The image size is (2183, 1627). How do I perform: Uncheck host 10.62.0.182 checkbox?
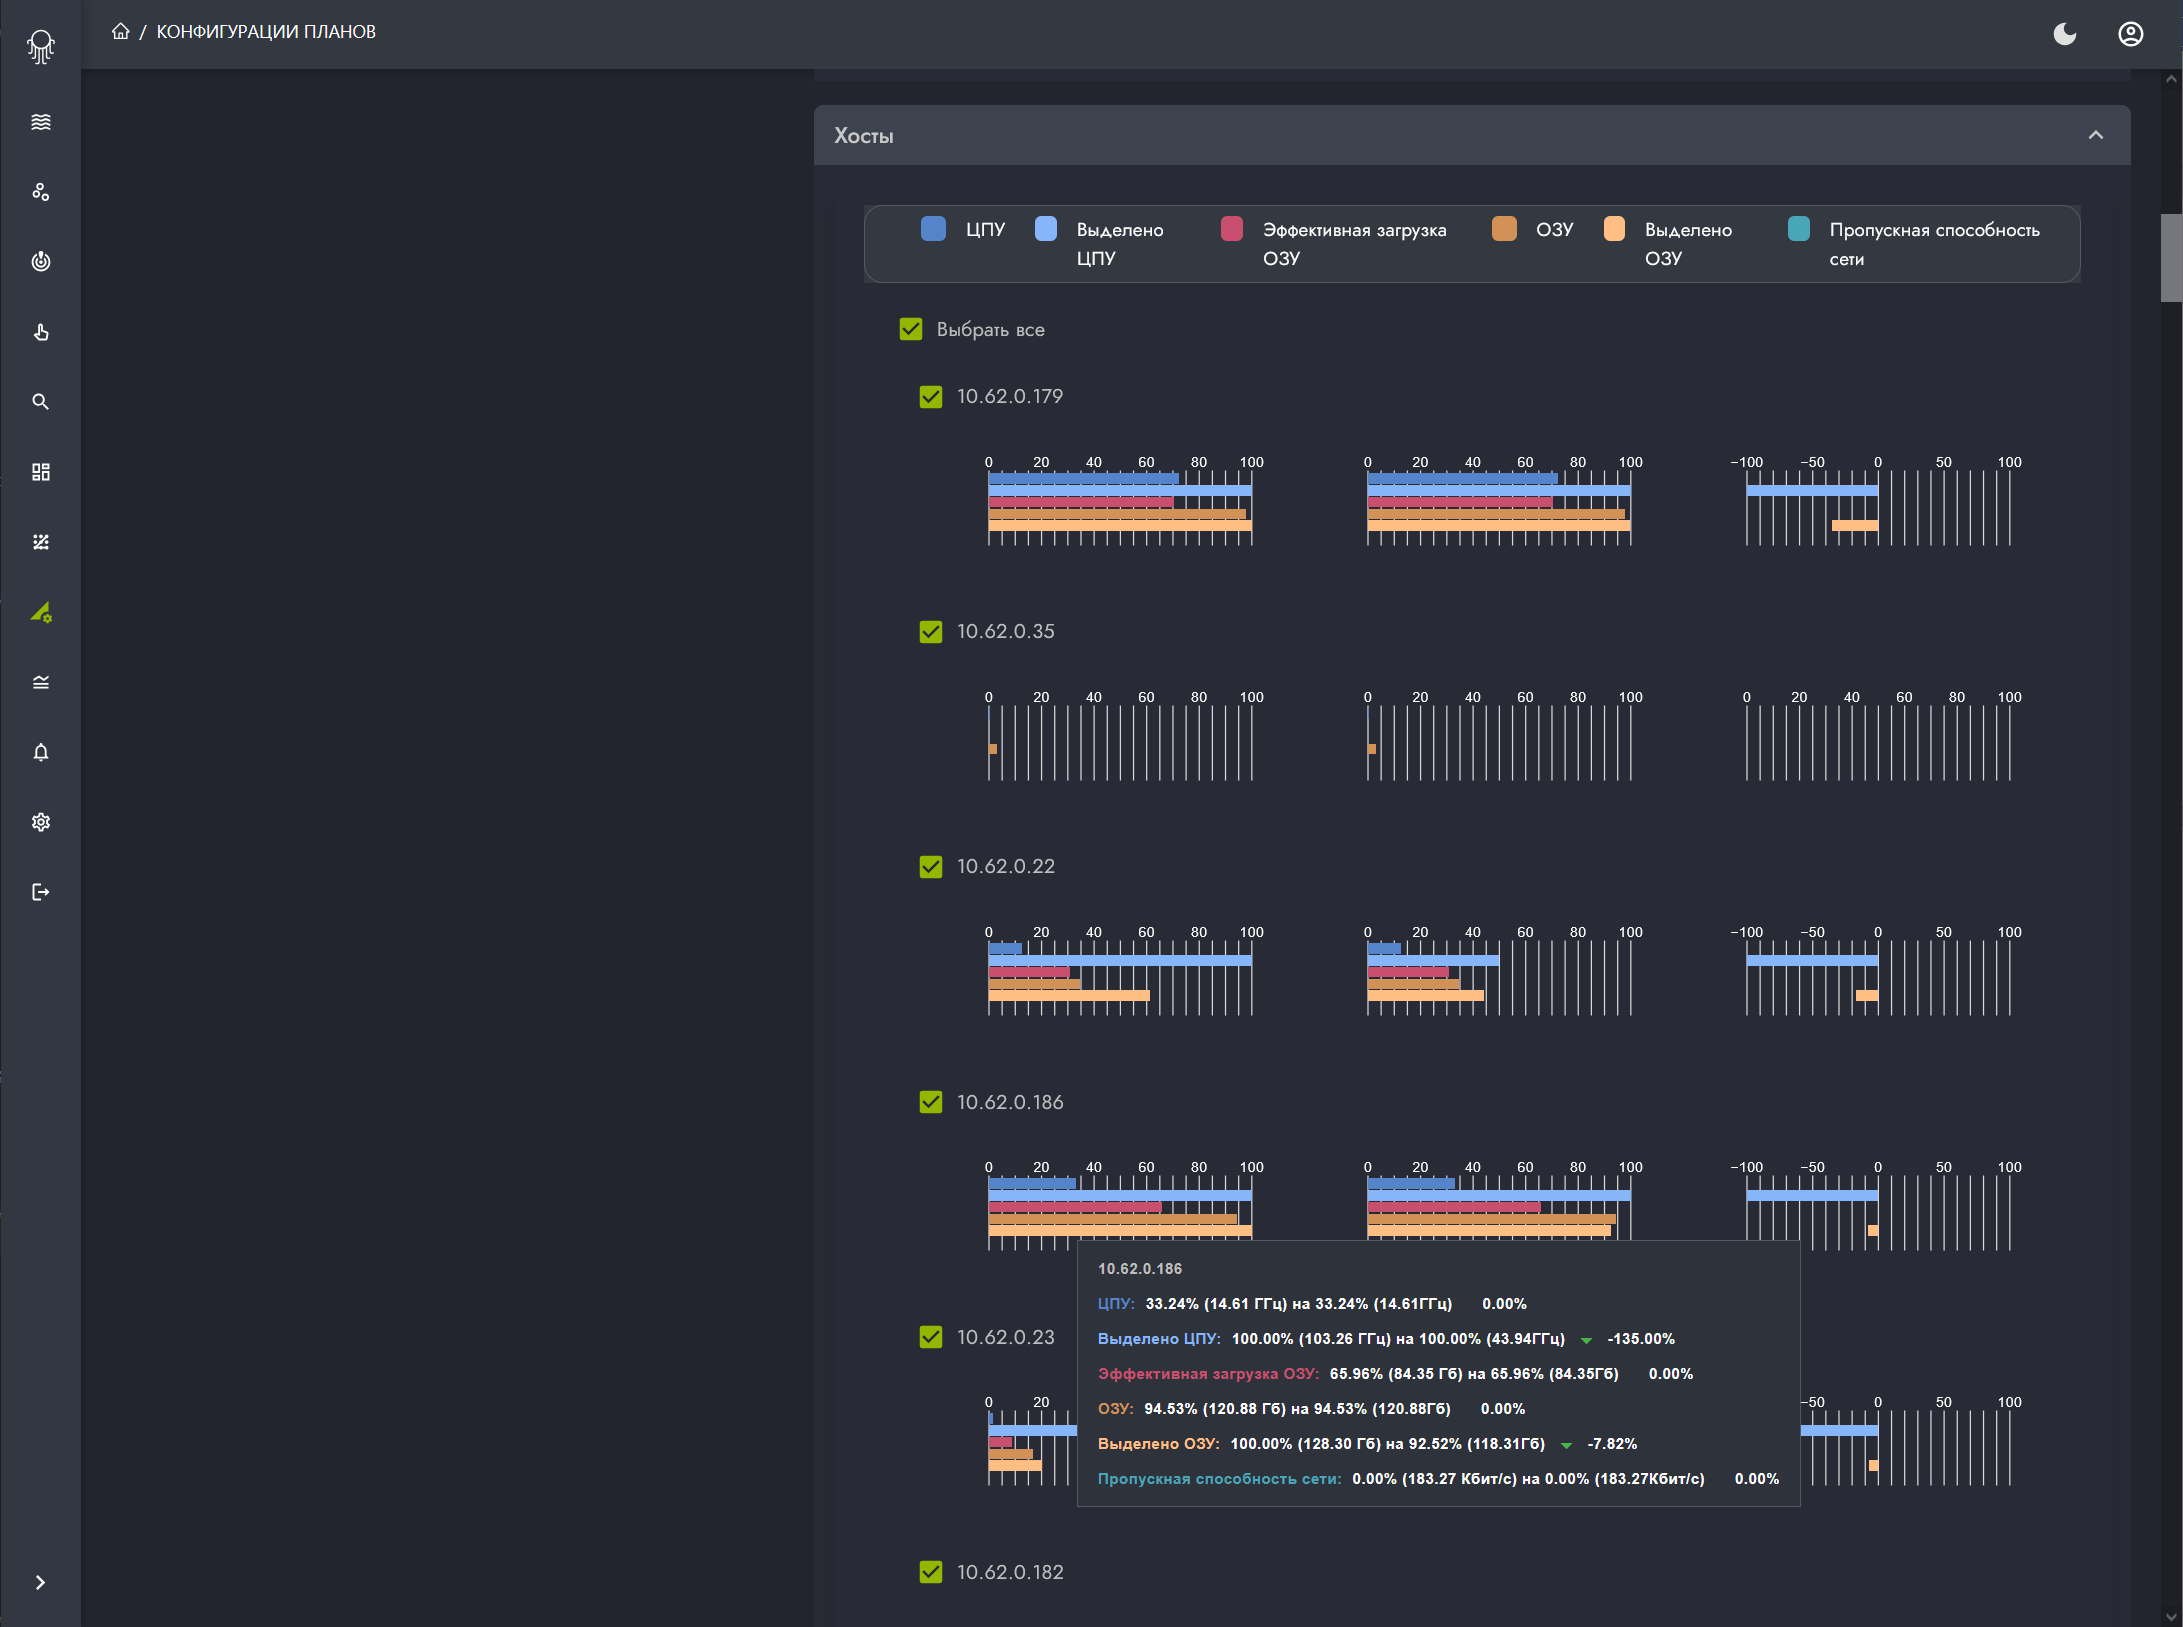pos(931,1572)
